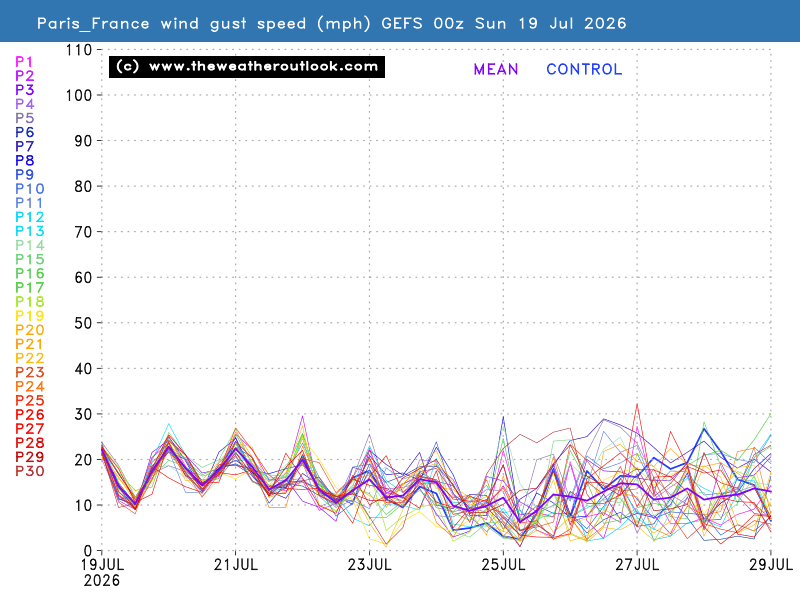Pick the P24 ensemble label
800x600 pixels.
pyautogui.click(x=30, y=386)
